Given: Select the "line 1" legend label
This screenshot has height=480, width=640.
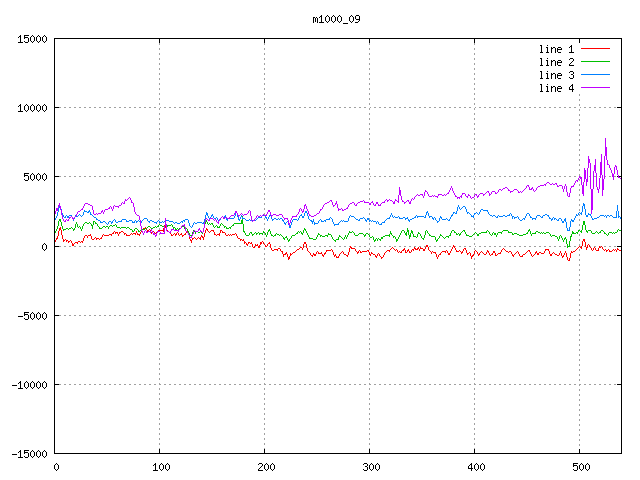Looking at the screenshot, I should coord(556,49).
